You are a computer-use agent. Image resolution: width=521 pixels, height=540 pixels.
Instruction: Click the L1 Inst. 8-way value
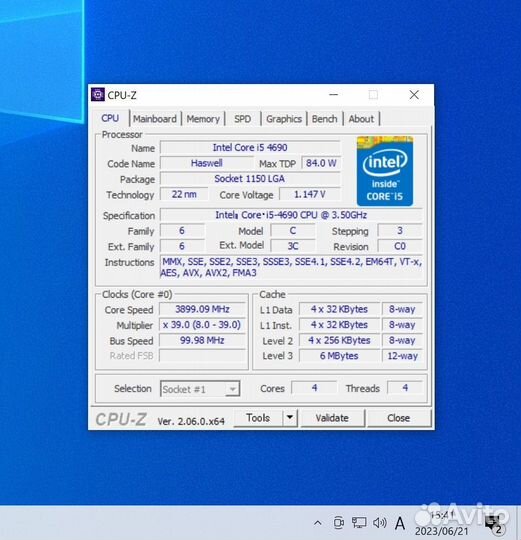[x=402, y=325]
